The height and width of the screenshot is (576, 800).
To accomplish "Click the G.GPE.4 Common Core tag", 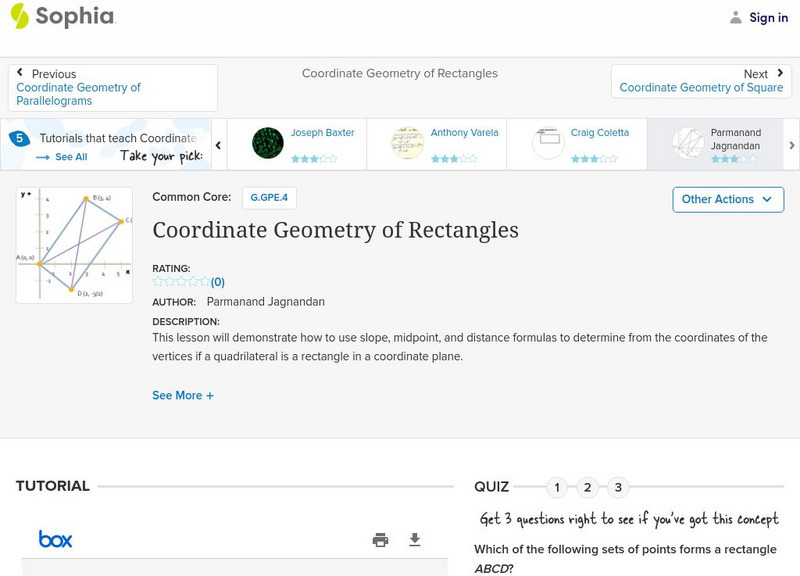I will pyautogui.click(x=269, y=198).
